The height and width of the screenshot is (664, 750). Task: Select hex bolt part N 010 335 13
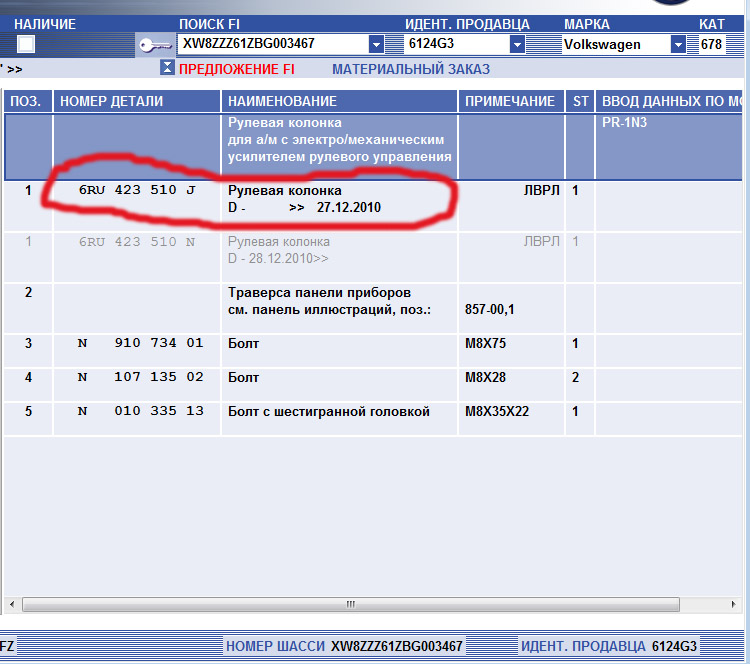point(140,412)
